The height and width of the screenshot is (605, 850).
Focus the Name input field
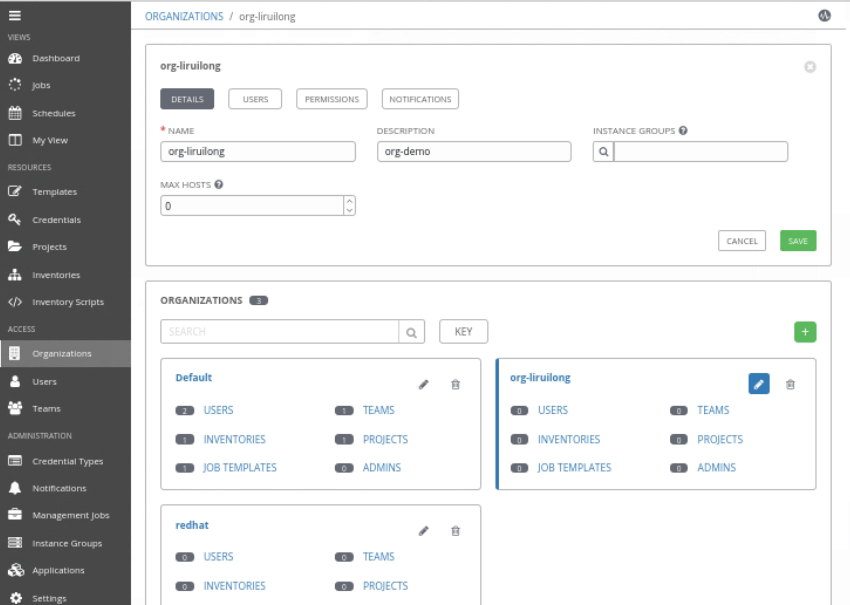coord(258,152)
